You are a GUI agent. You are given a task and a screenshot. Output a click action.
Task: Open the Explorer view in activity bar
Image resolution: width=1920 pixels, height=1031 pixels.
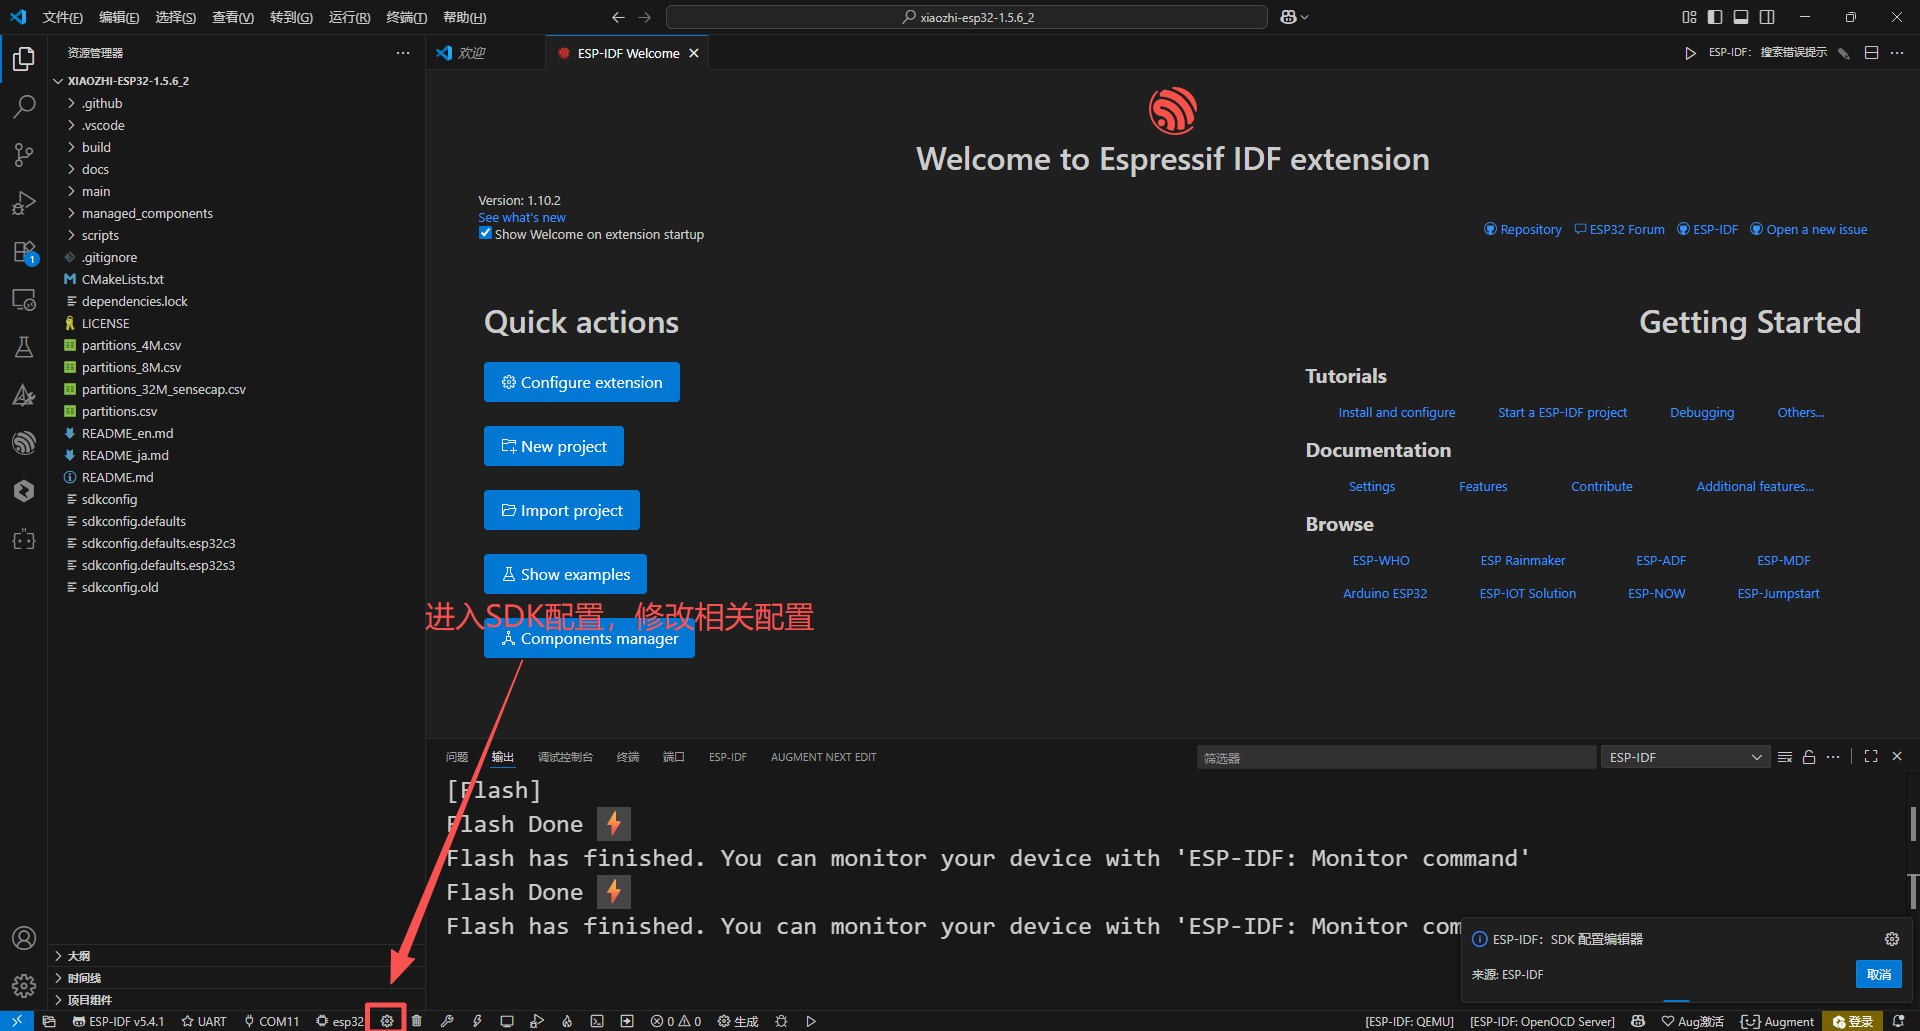coord(24,59)
